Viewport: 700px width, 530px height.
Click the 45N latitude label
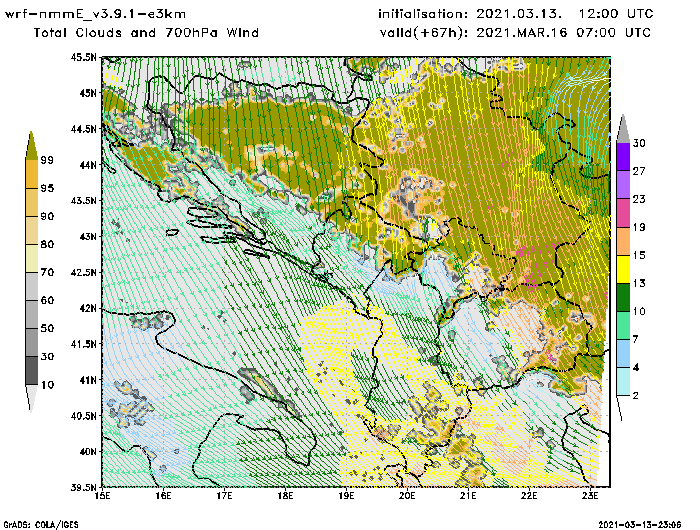[x=88, y=93]
